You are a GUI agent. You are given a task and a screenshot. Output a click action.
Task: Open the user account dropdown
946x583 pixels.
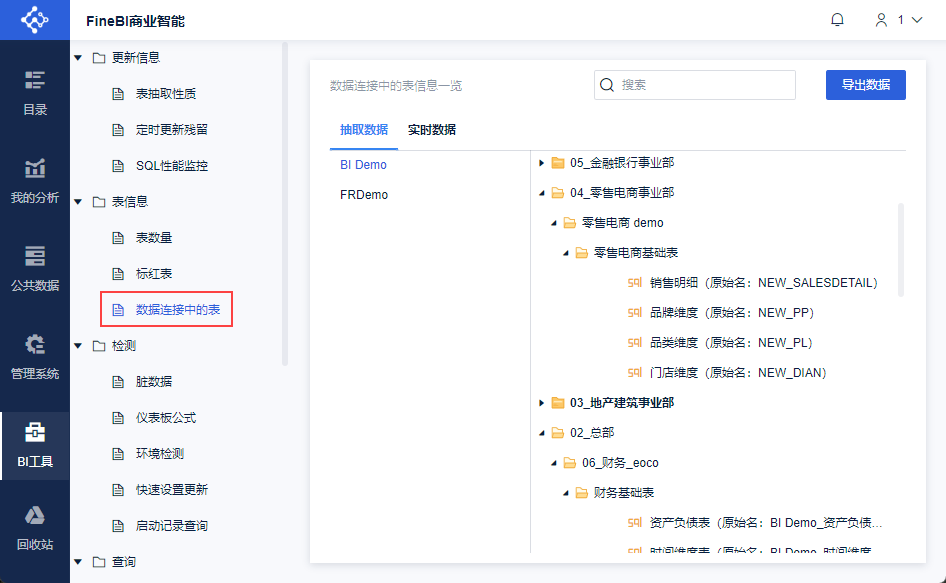(897, 20)
